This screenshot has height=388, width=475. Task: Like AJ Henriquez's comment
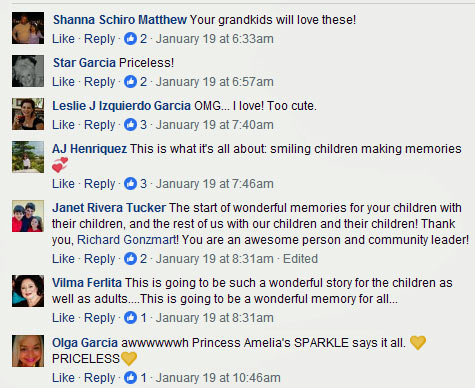(63, 184)
